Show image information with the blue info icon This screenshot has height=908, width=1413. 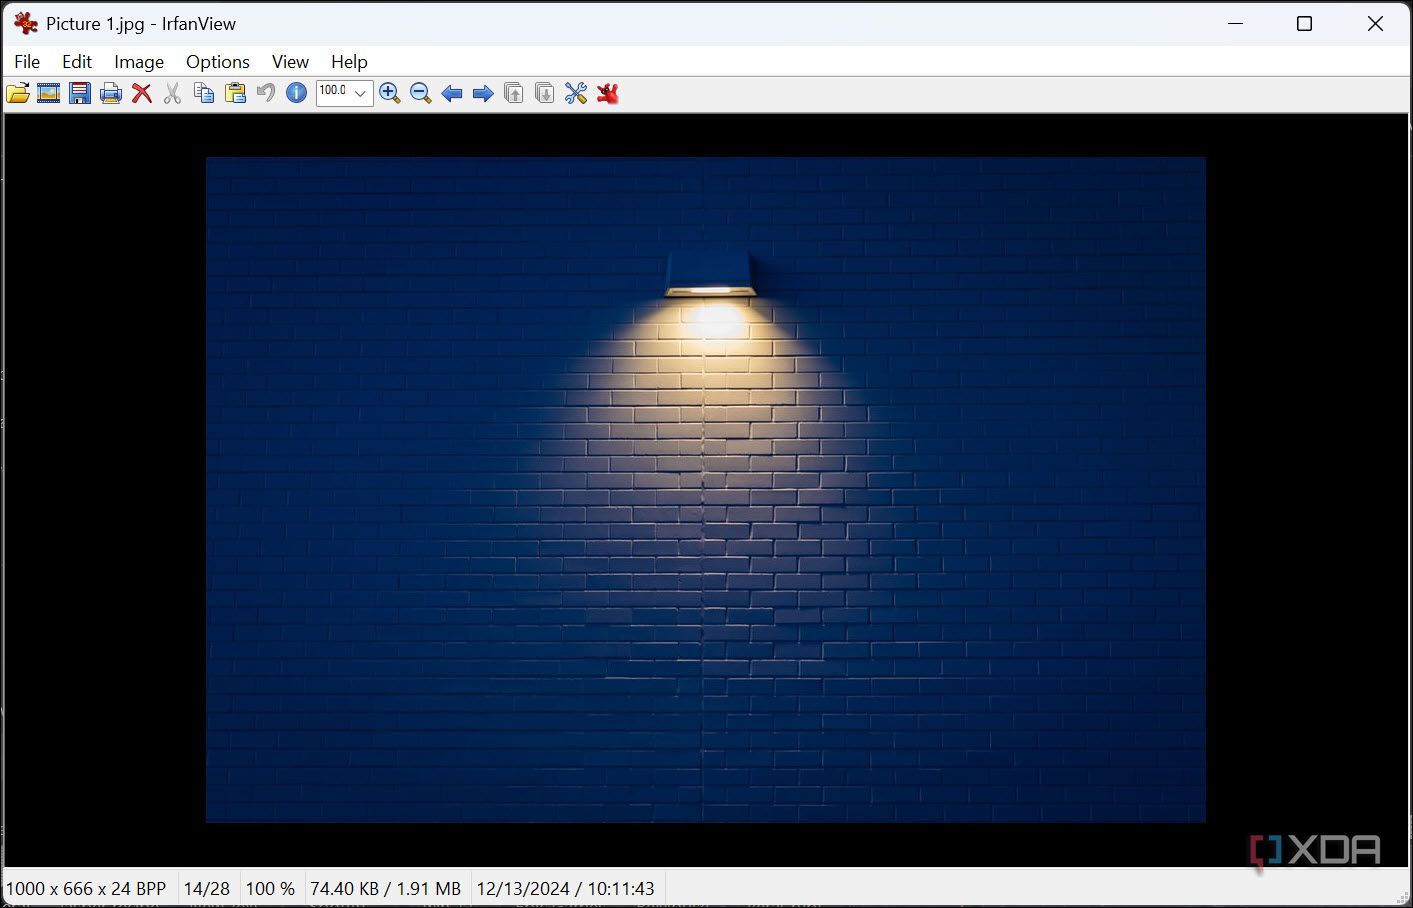coord(297,94)
